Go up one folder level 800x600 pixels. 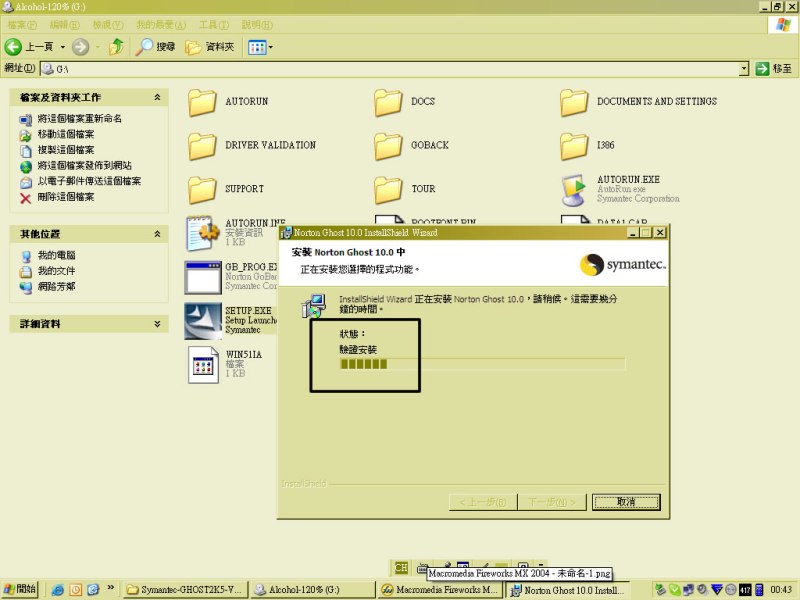click(117, 47)
